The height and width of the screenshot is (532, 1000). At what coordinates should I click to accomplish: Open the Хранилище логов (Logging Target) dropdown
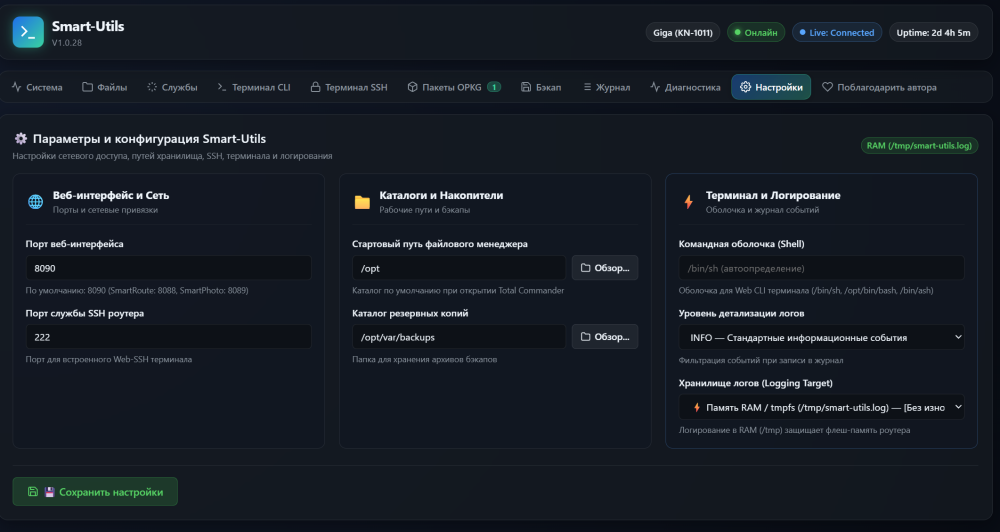(x=821, y=407)
